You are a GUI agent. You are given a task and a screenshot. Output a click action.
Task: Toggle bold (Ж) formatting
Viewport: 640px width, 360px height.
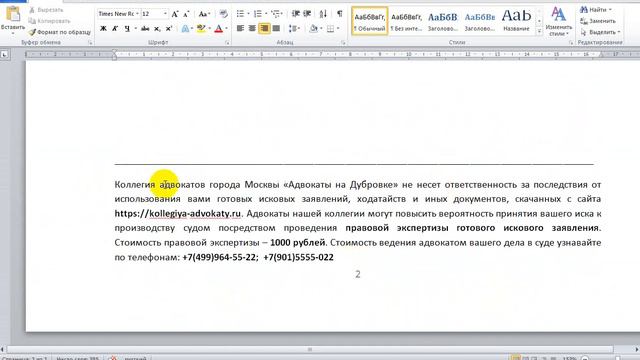point(103,29)
